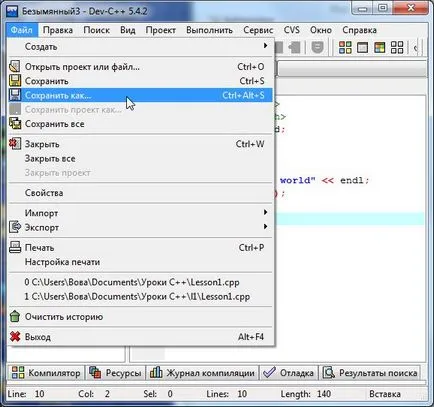The image size is (434, 407).
Task: Select the Сохранить как... menu entry
Action: (x=140, y=95)
